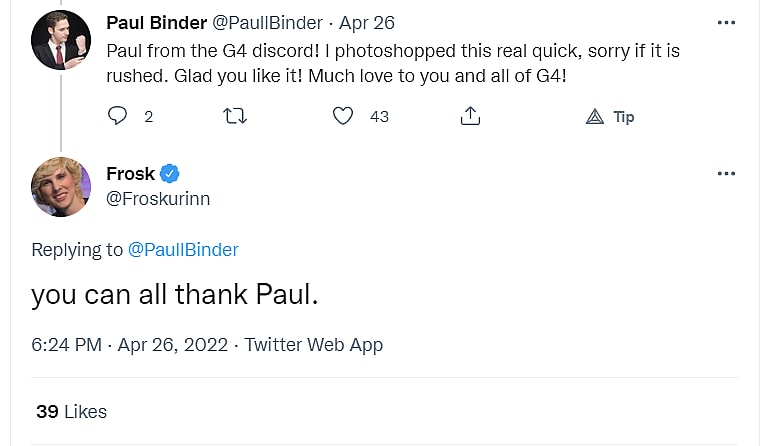The width and height of the screenshot is (768, 446).
Task: Click @PaullBinder in Replying to line
Action: pyautogui.click(x=183, y=250)
